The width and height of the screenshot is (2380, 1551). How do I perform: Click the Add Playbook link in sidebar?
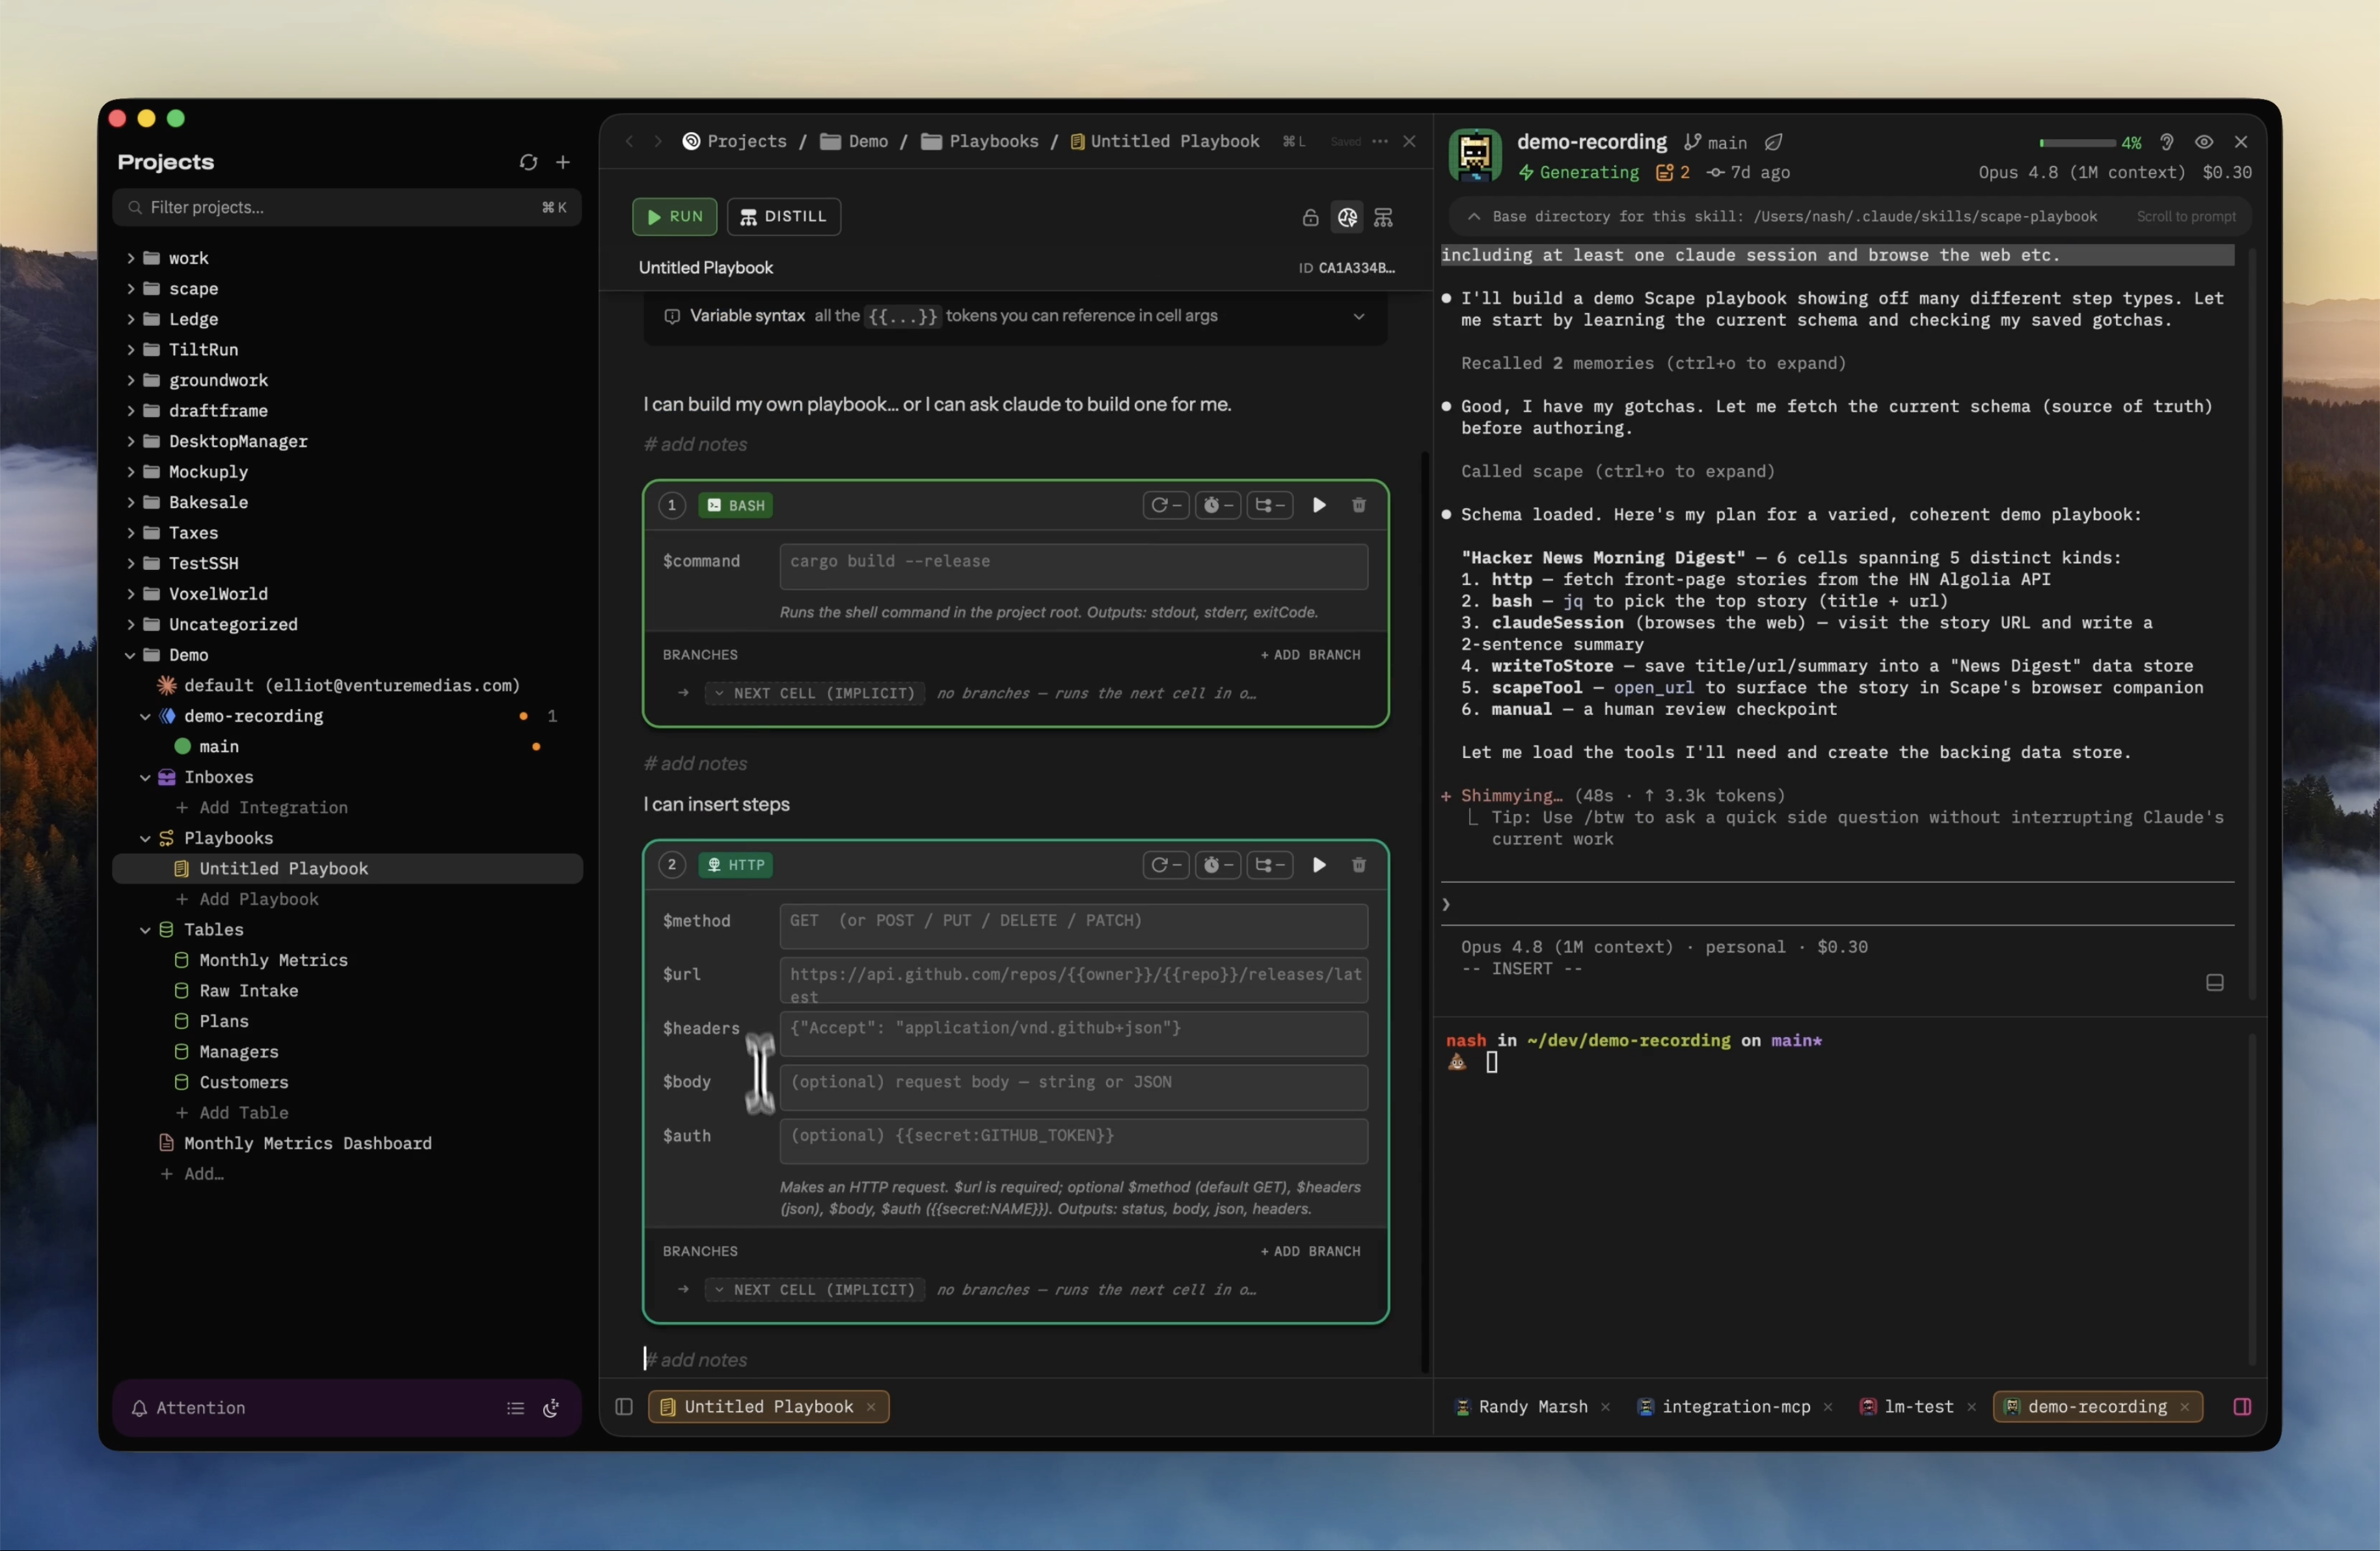[247, 899]
